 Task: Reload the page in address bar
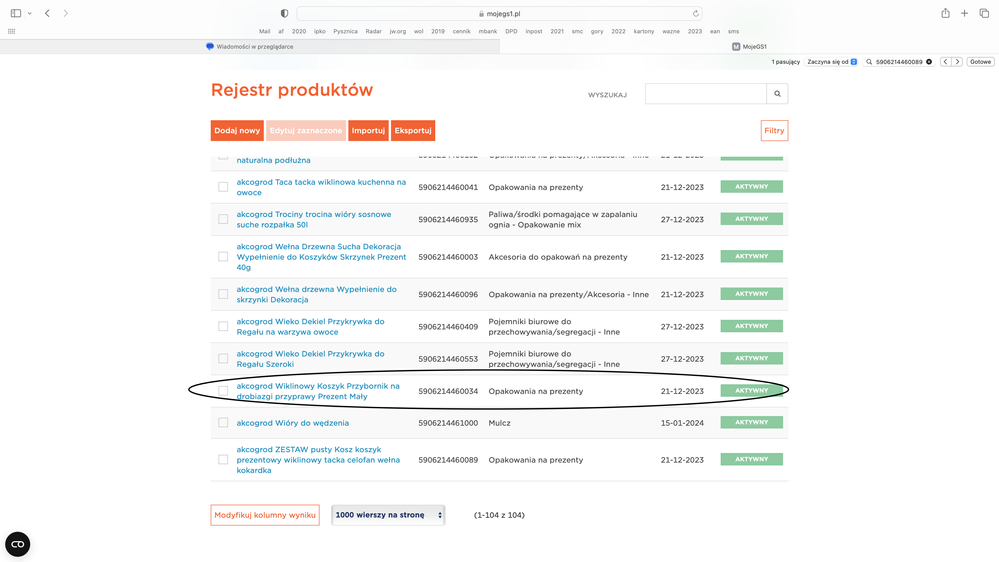[x=695, y=14]
